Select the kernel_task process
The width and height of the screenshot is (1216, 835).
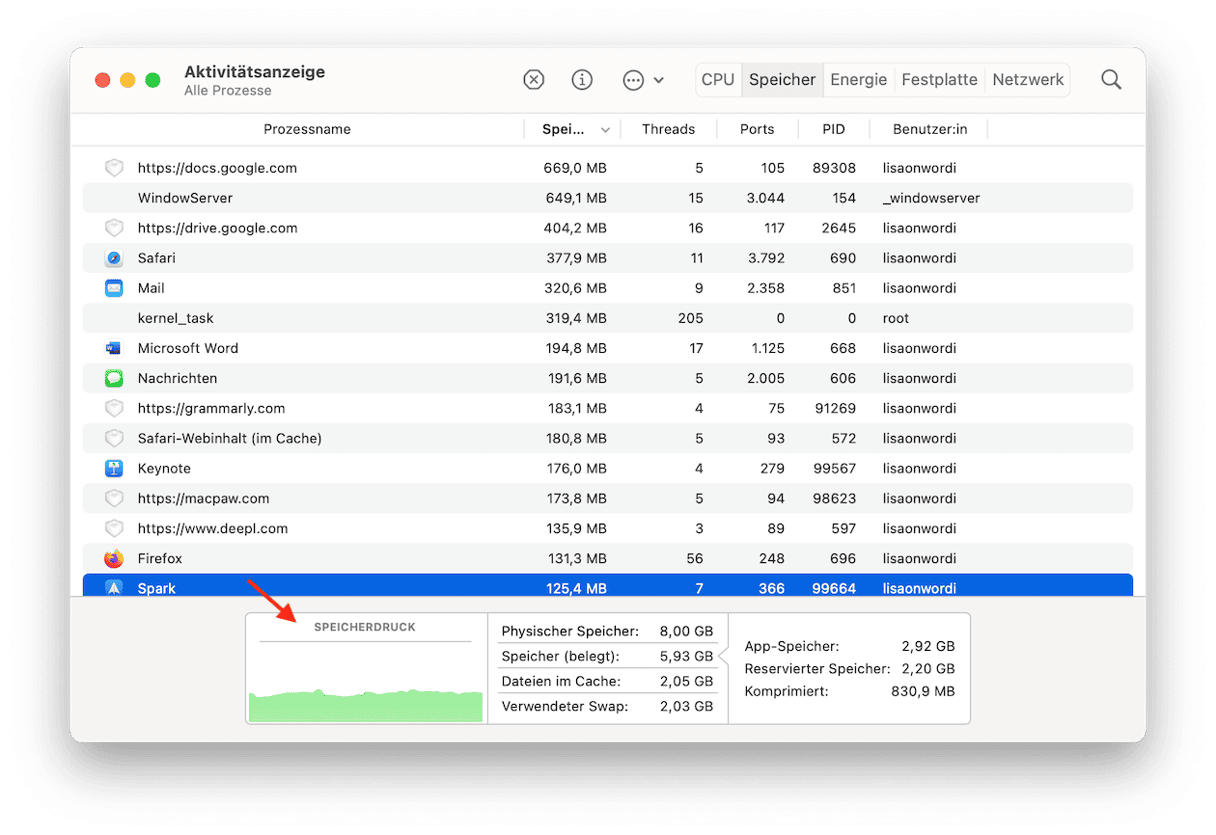(x=176, y=318)
